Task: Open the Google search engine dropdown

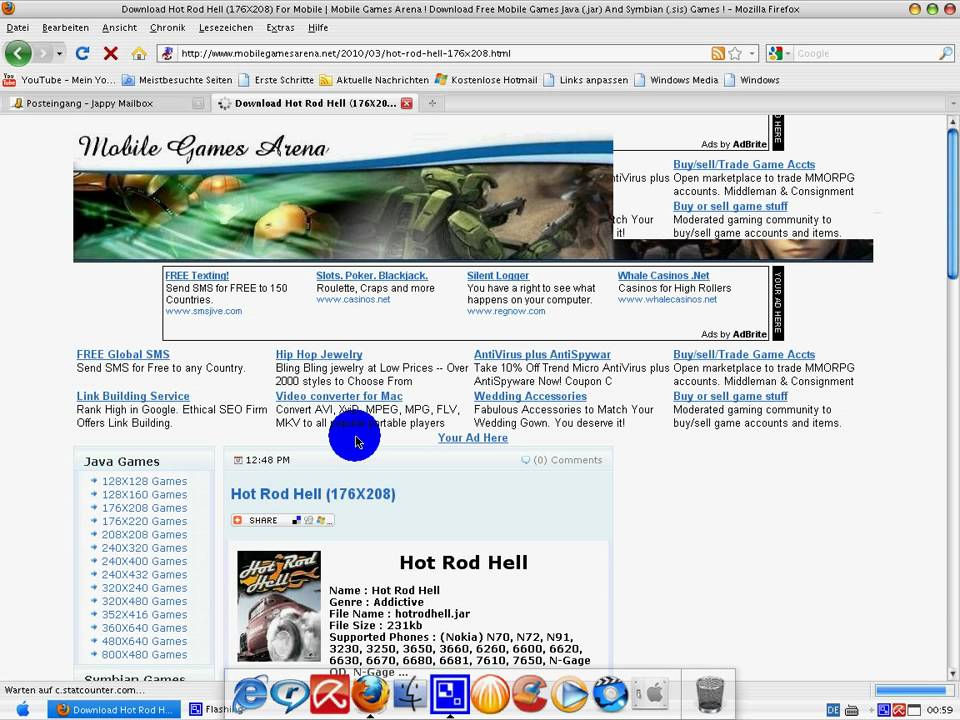Action: point(779,53)
